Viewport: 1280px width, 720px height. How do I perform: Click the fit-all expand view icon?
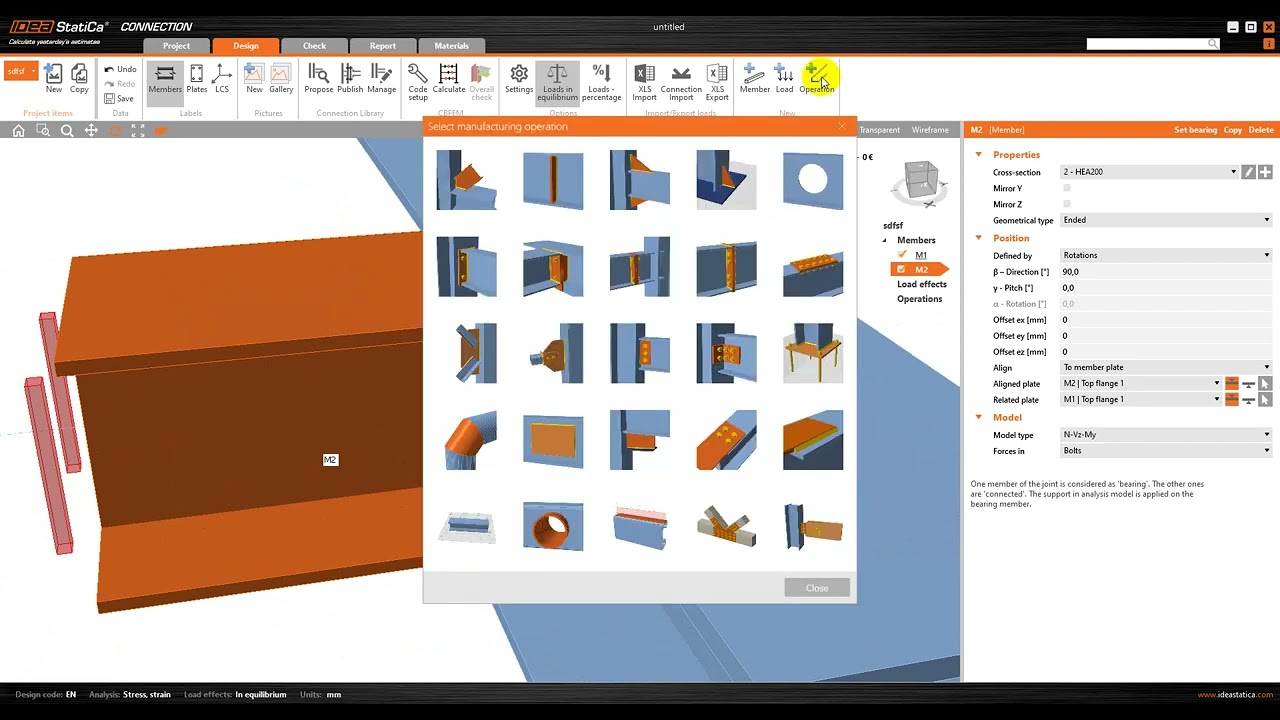point(138,130)
